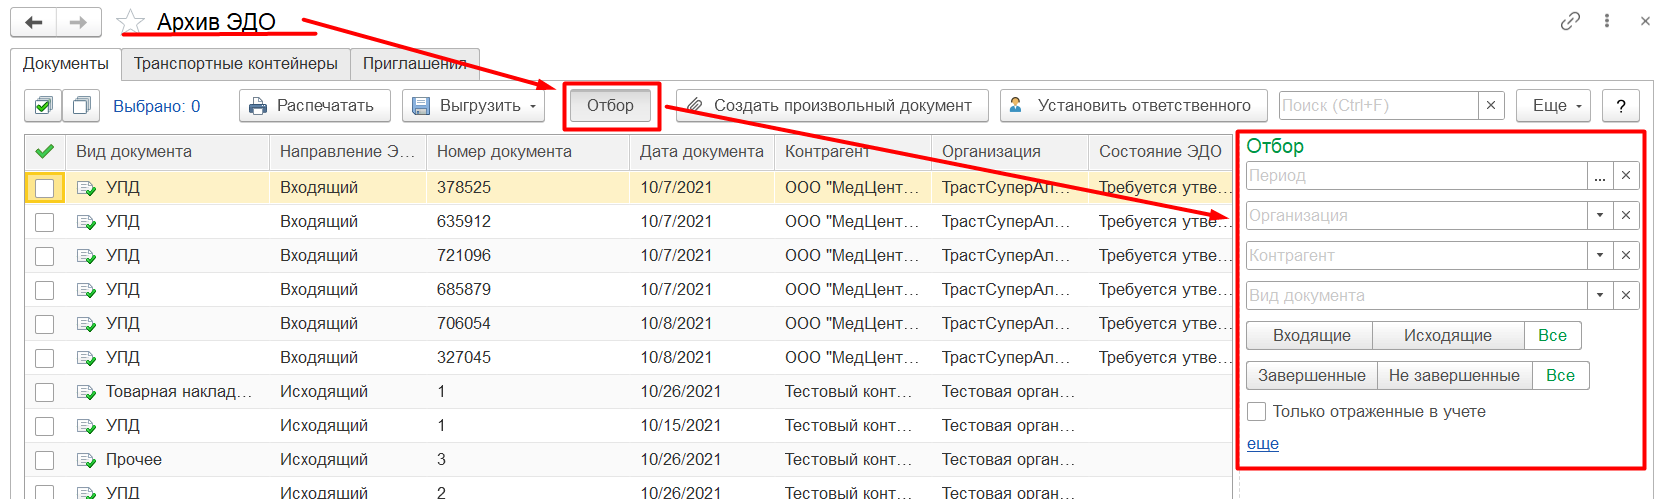The width and height of the screenshot is (1661, 499).
Task: Select Все beside Не завершенные
Action: click(1560, 376)
